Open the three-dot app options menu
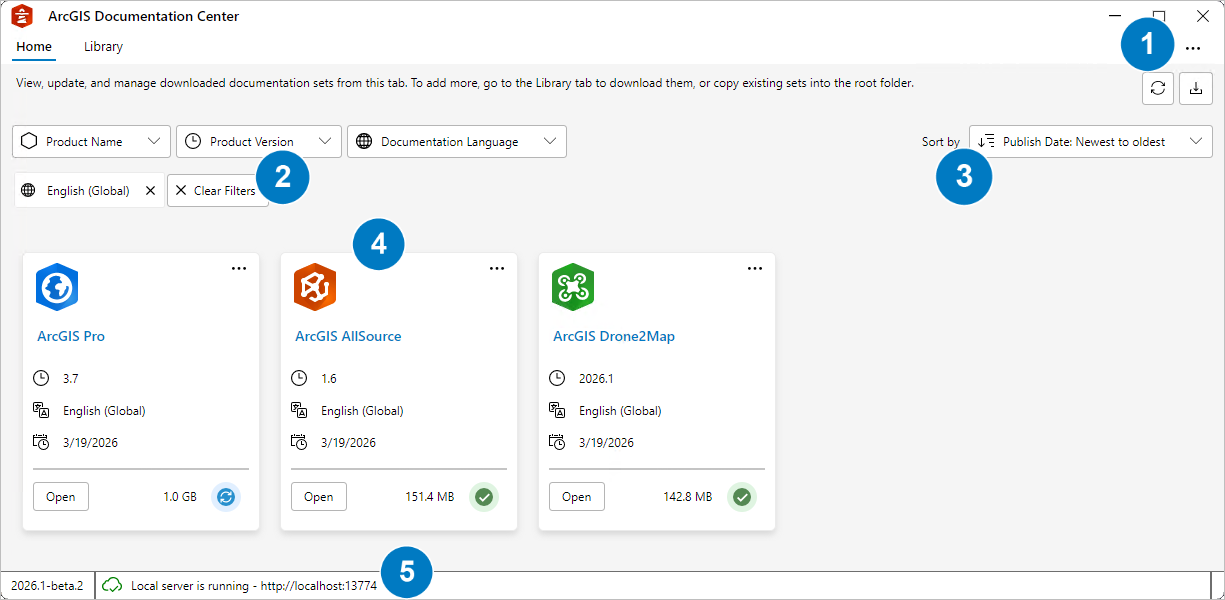The width and height of the screenshot is (1225, 600). (1193, 48)
